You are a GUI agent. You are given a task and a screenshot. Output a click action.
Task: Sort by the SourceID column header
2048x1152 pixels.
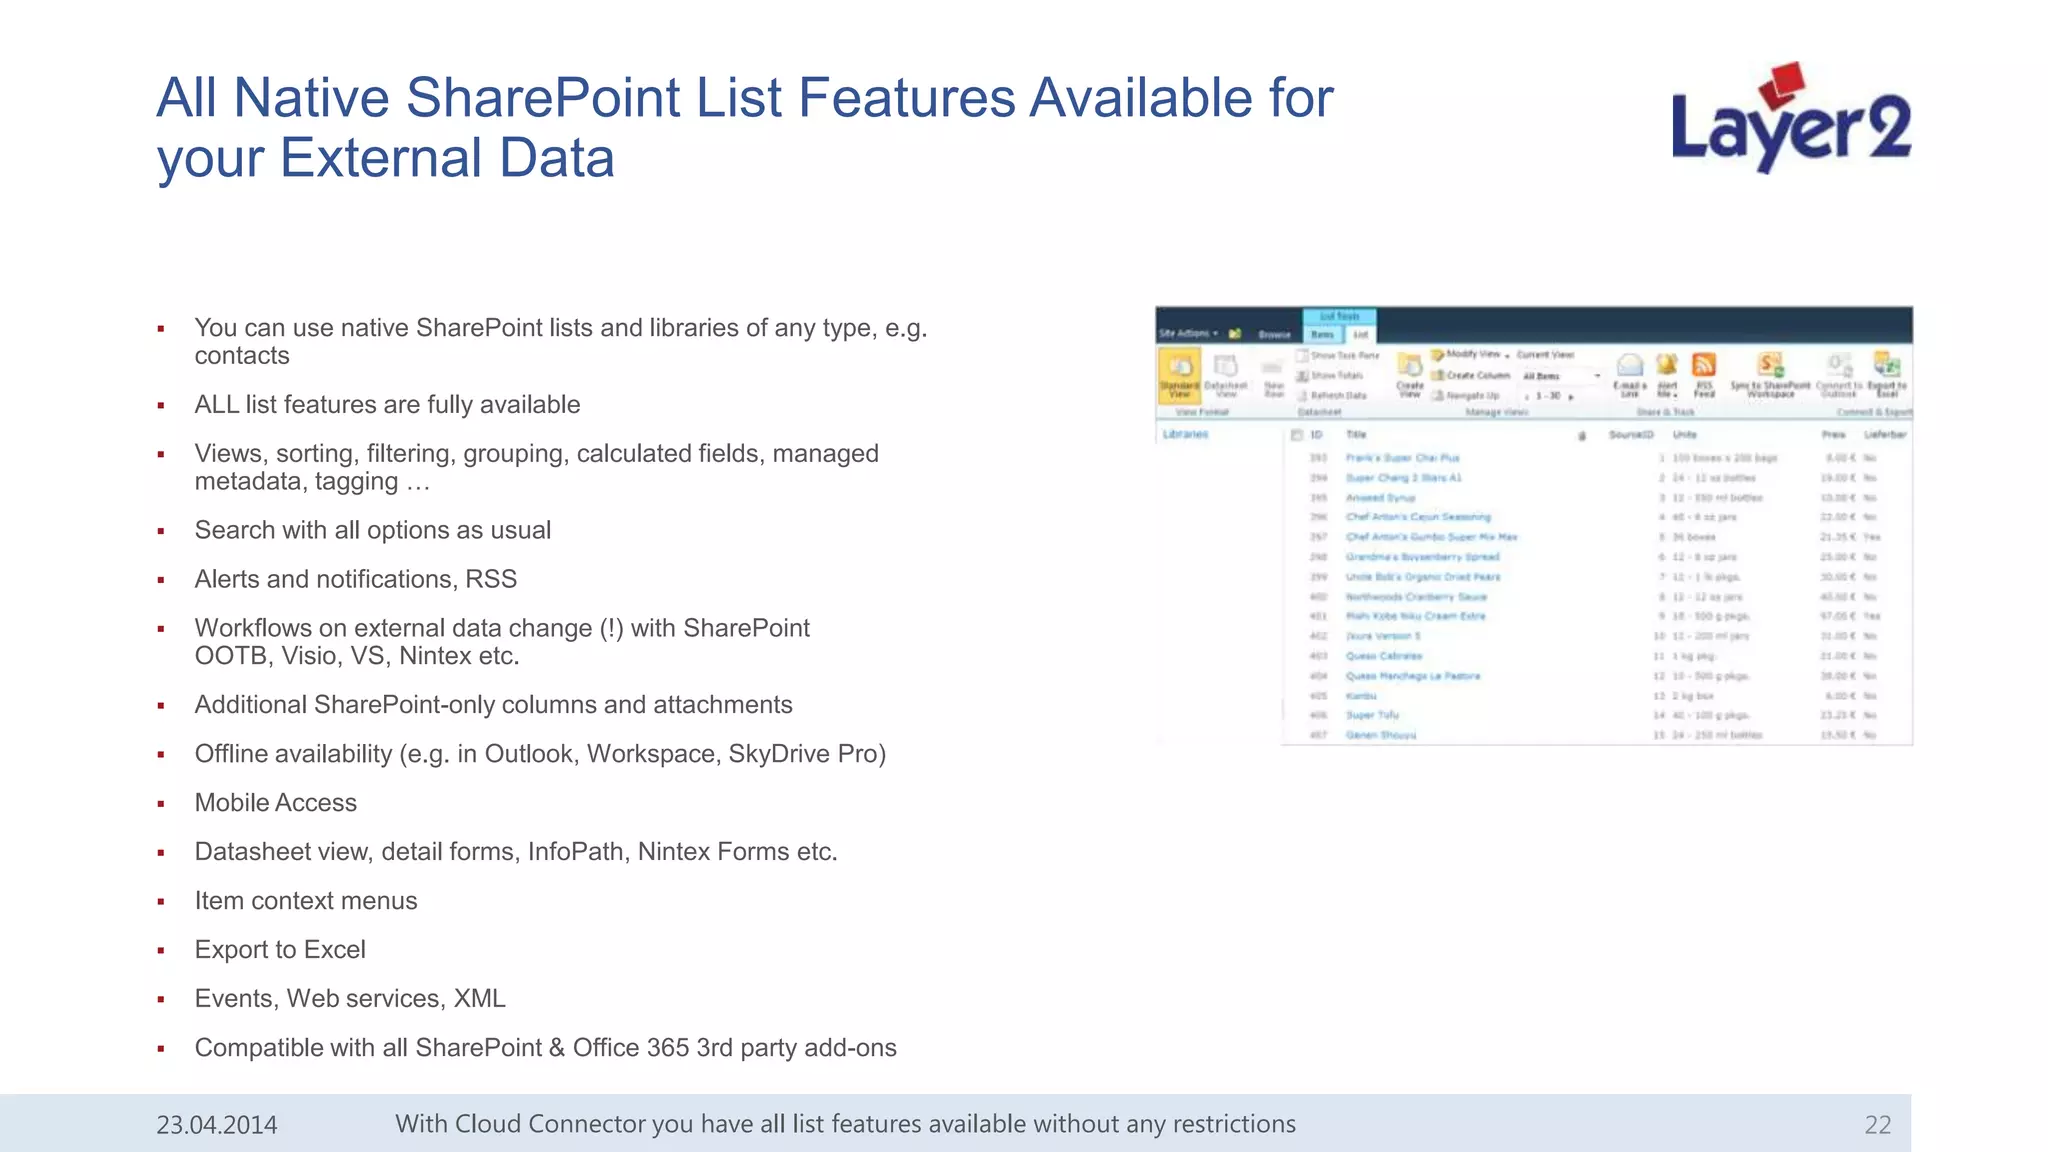[x=1631, y=435]
